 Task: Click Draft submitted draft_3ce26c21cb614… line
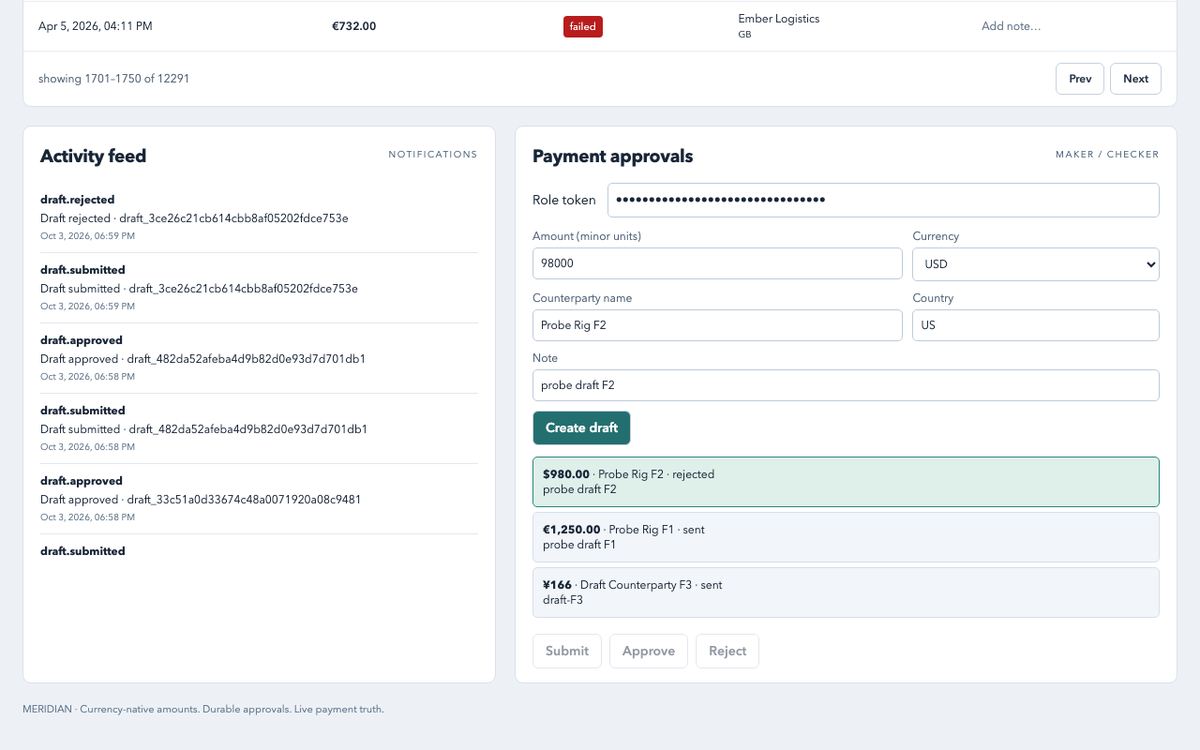[199, 288]
